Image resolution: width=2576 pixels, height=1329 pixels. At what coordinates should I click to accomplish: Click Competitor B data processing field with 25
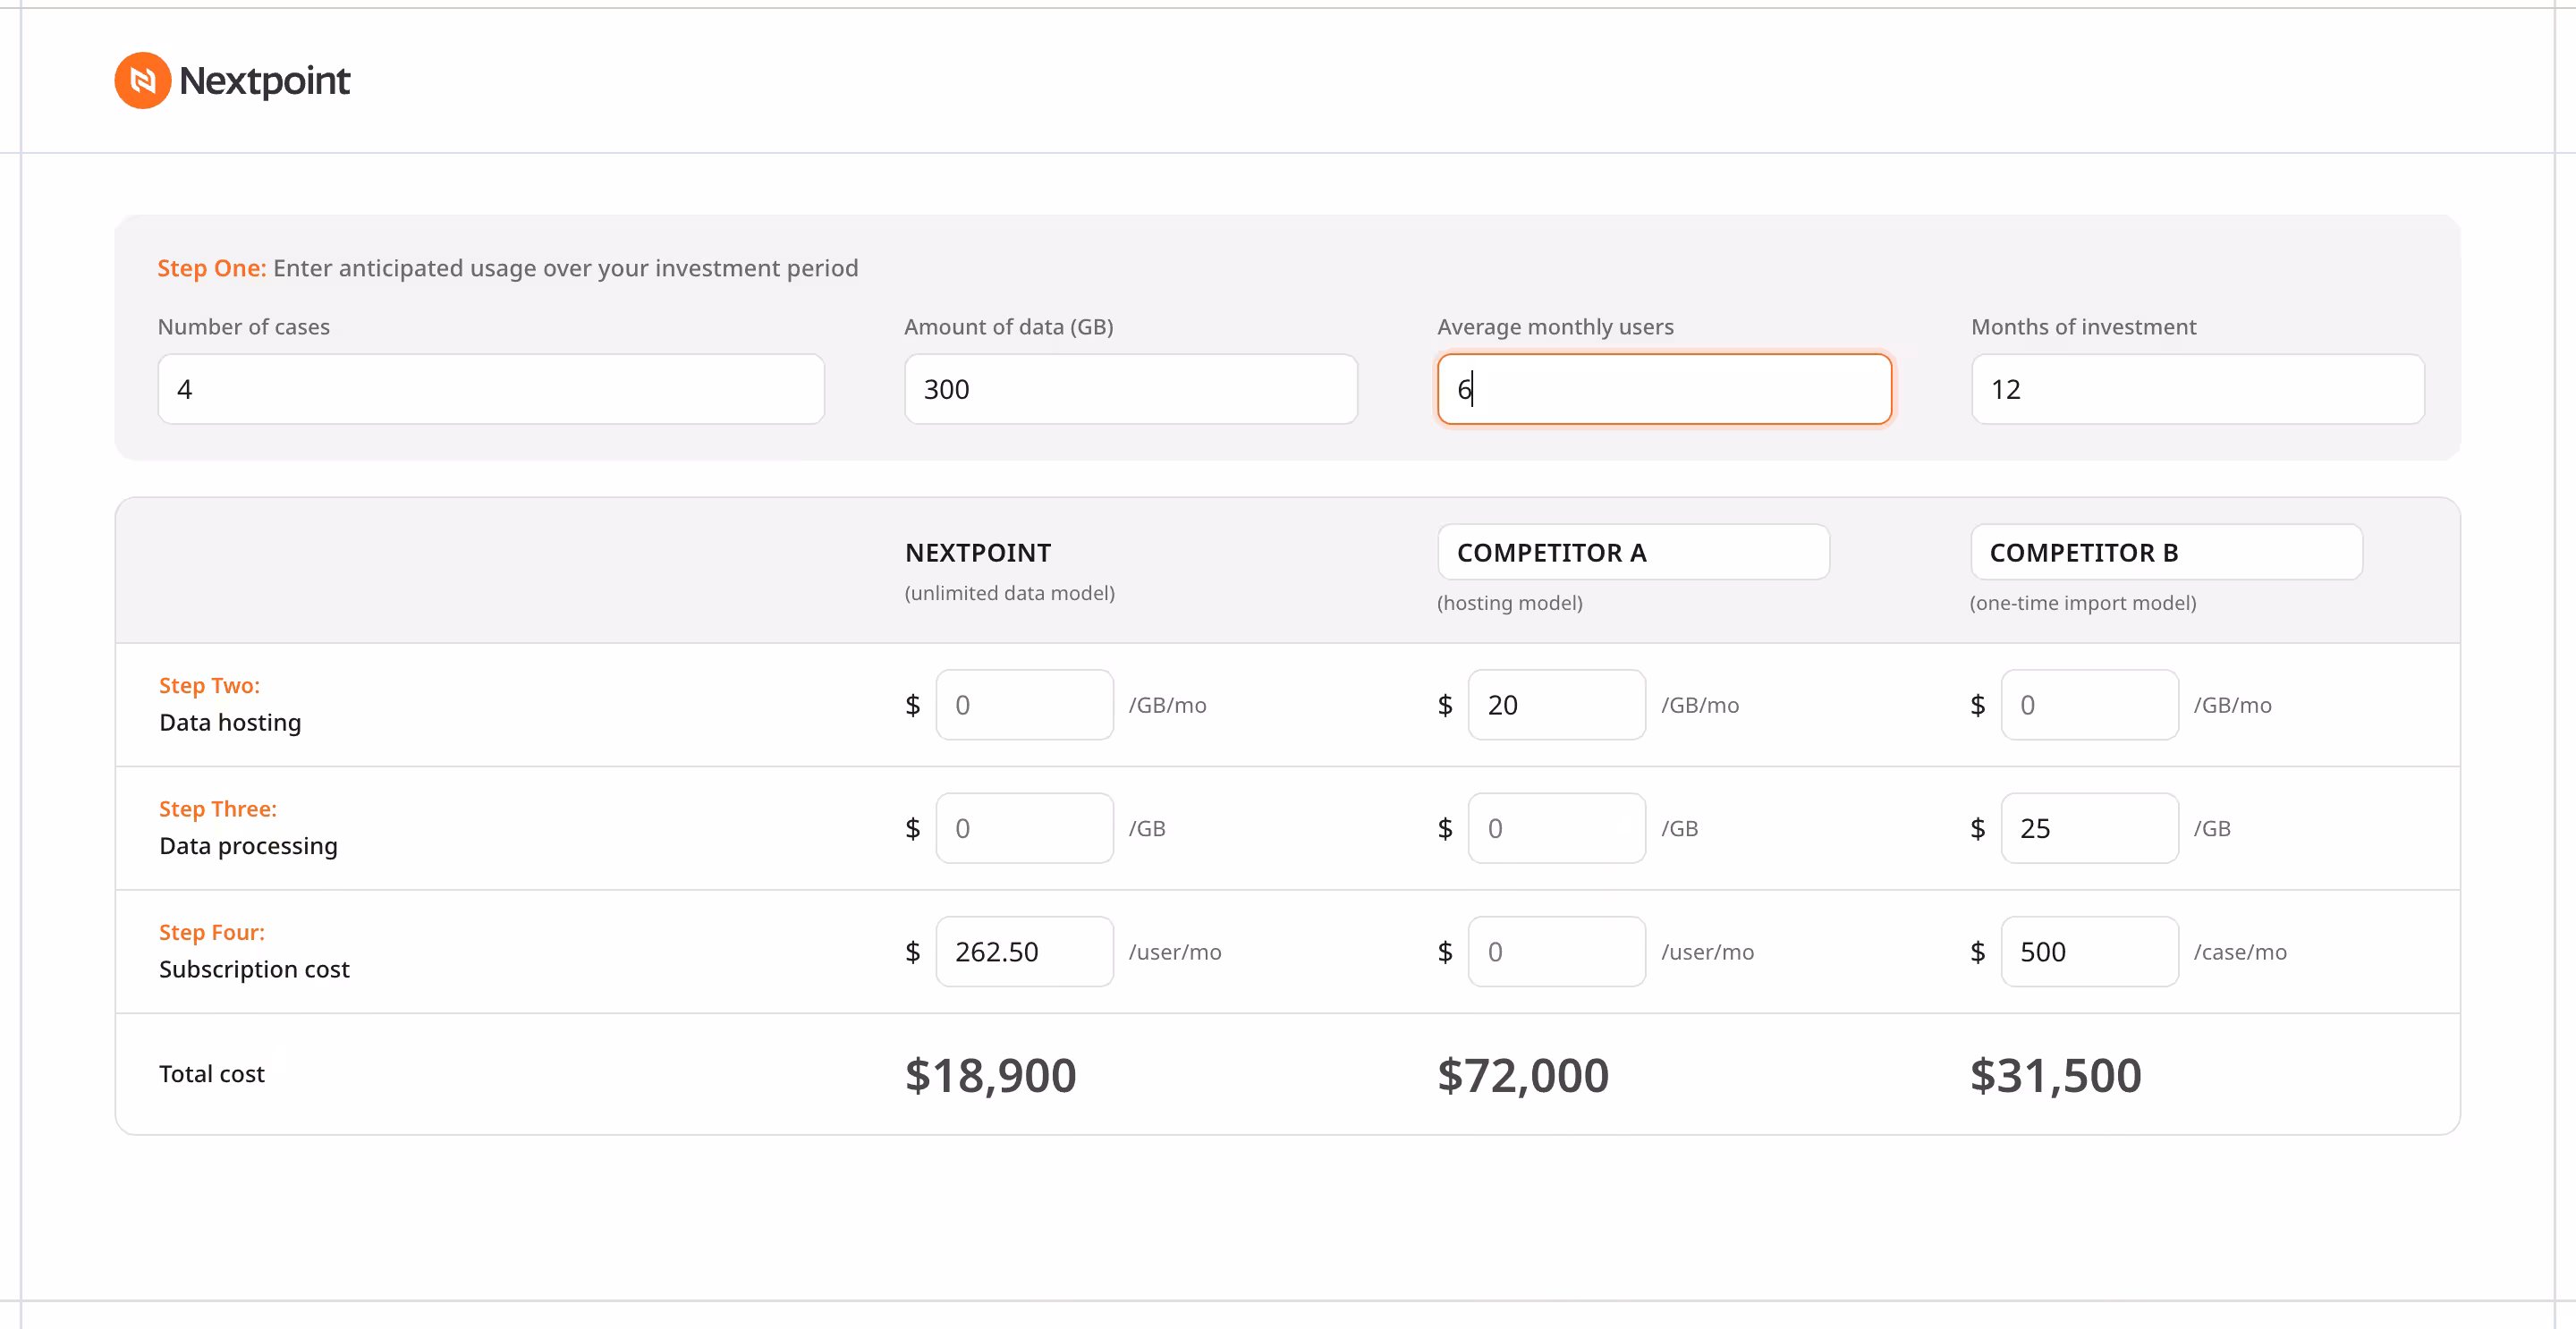pos(2089,828)
